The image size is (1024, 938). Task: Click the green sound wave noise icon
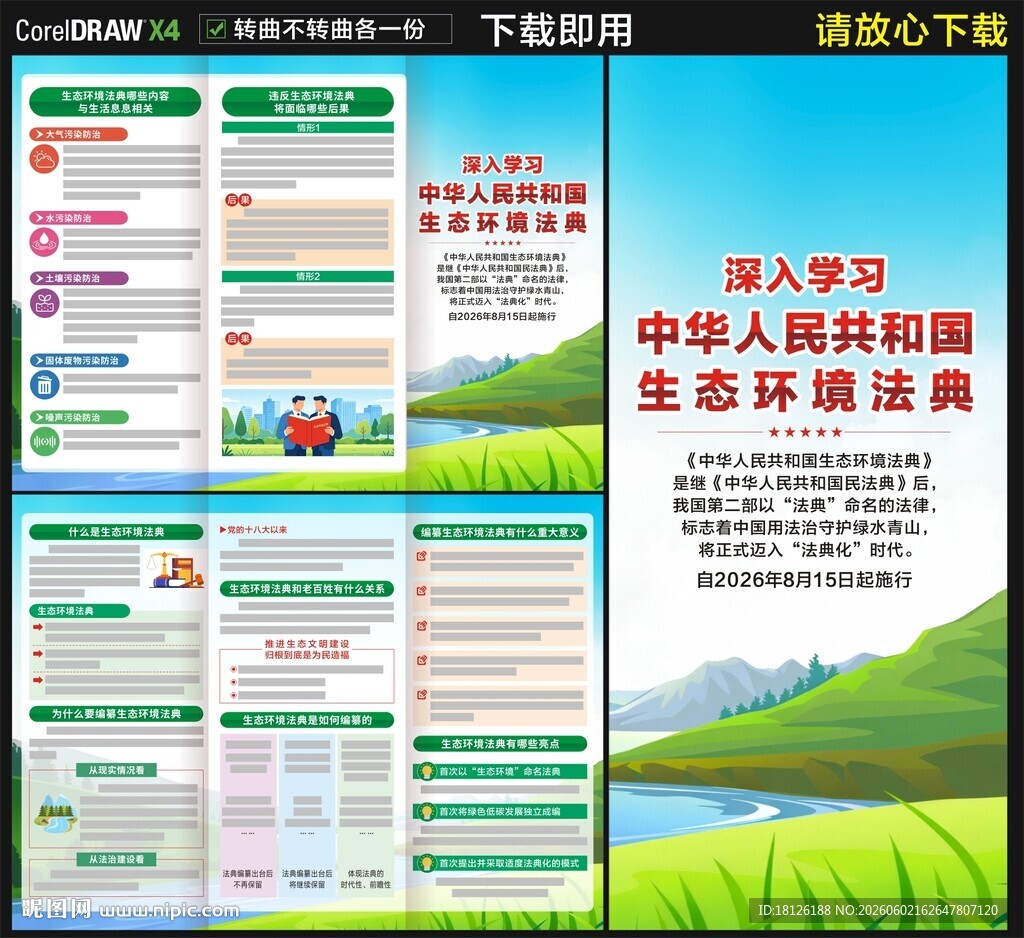pyautogui.click(x=44, y=442)
